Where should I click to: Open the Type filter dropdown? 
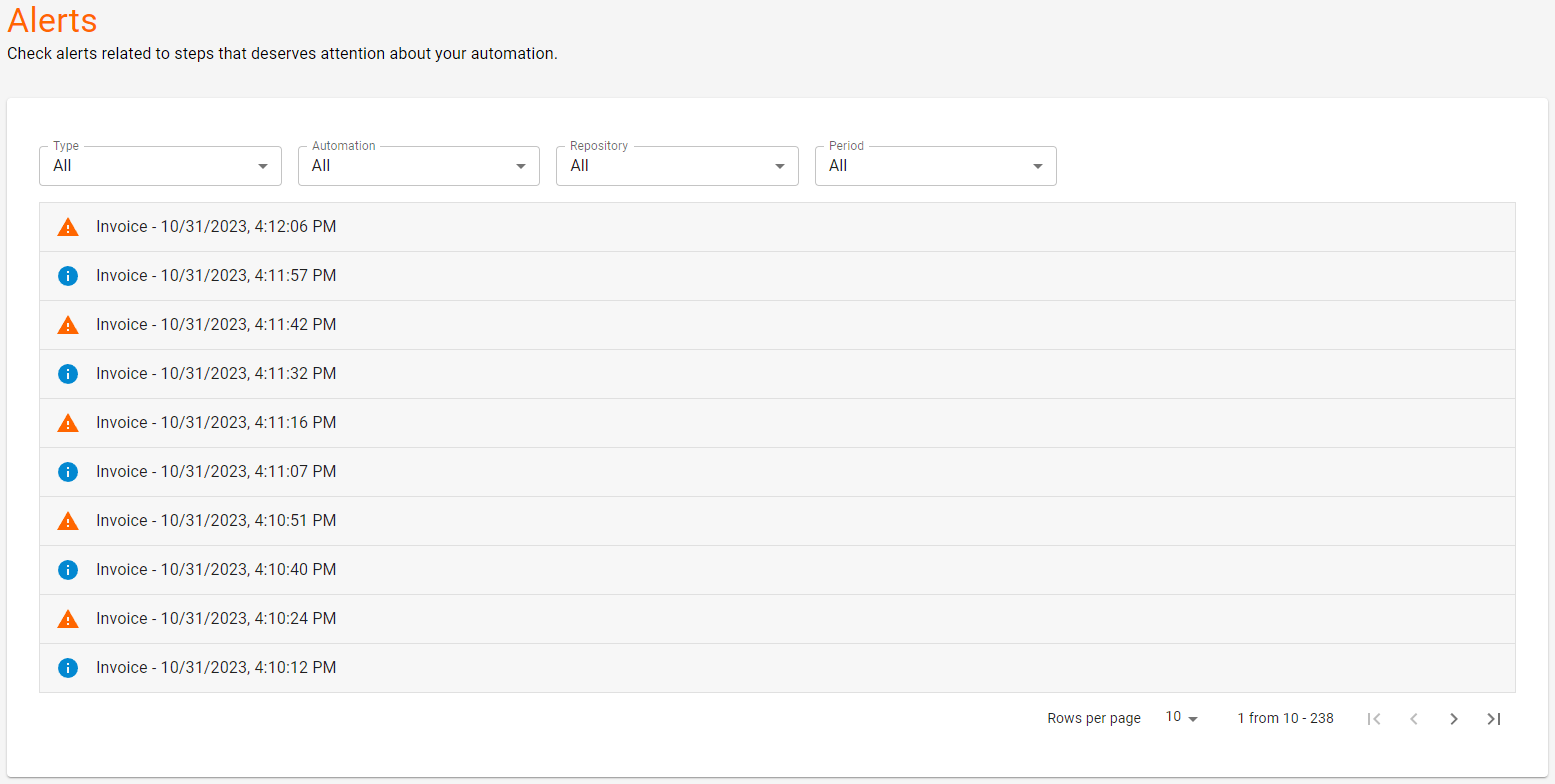[x=160, y=166]
